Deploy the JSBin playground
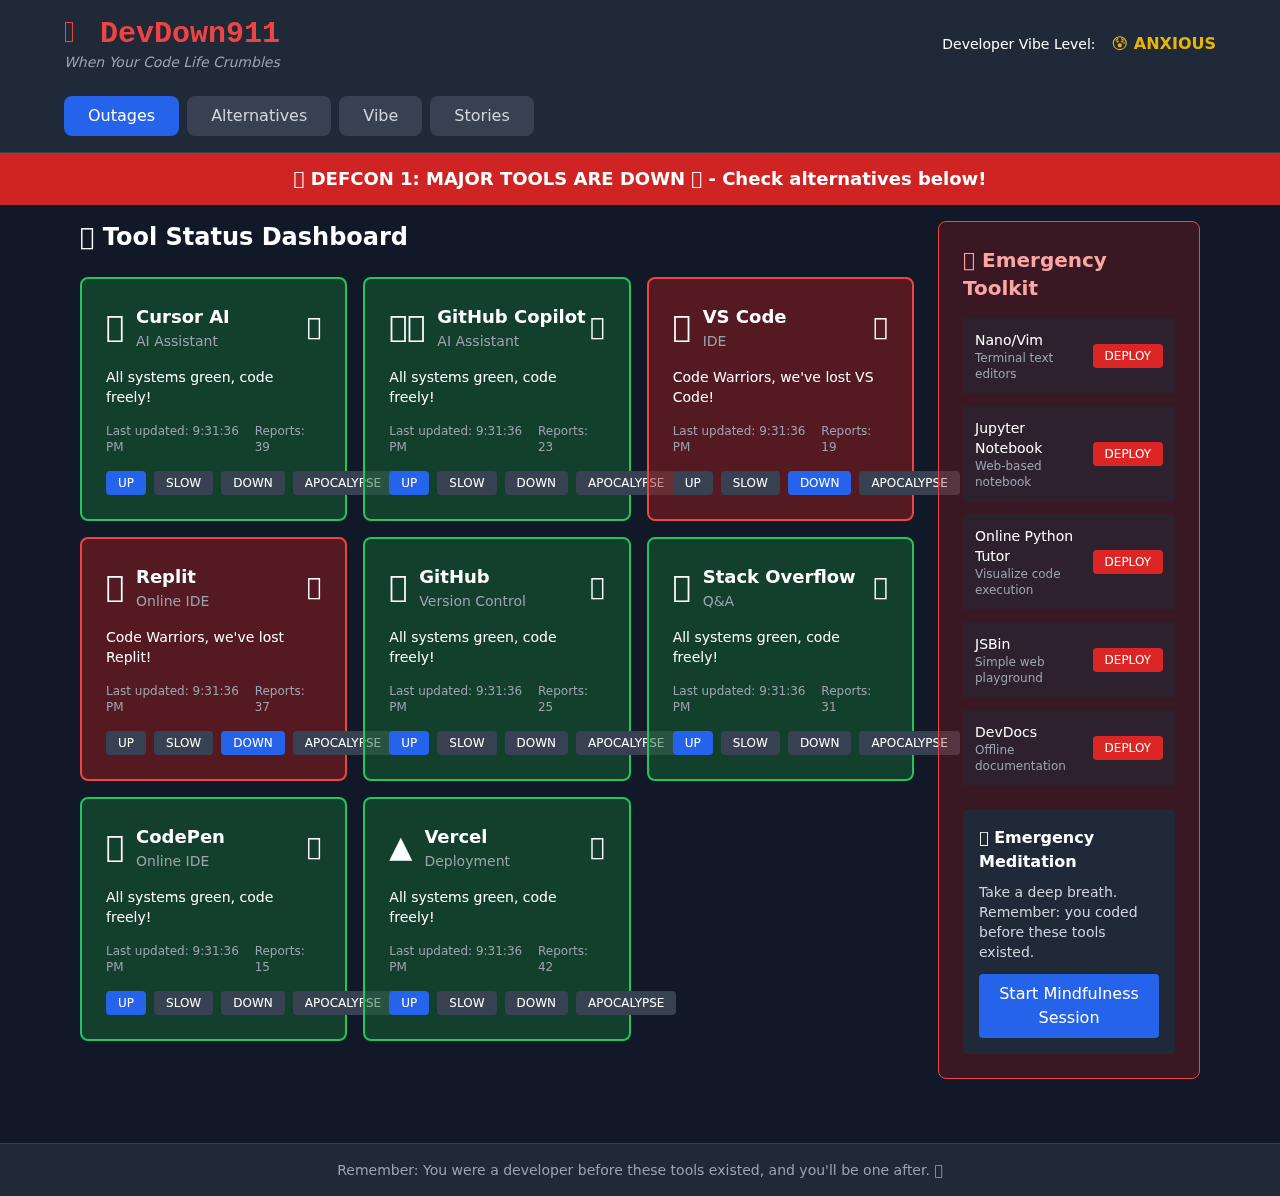 click(1128, 660)
